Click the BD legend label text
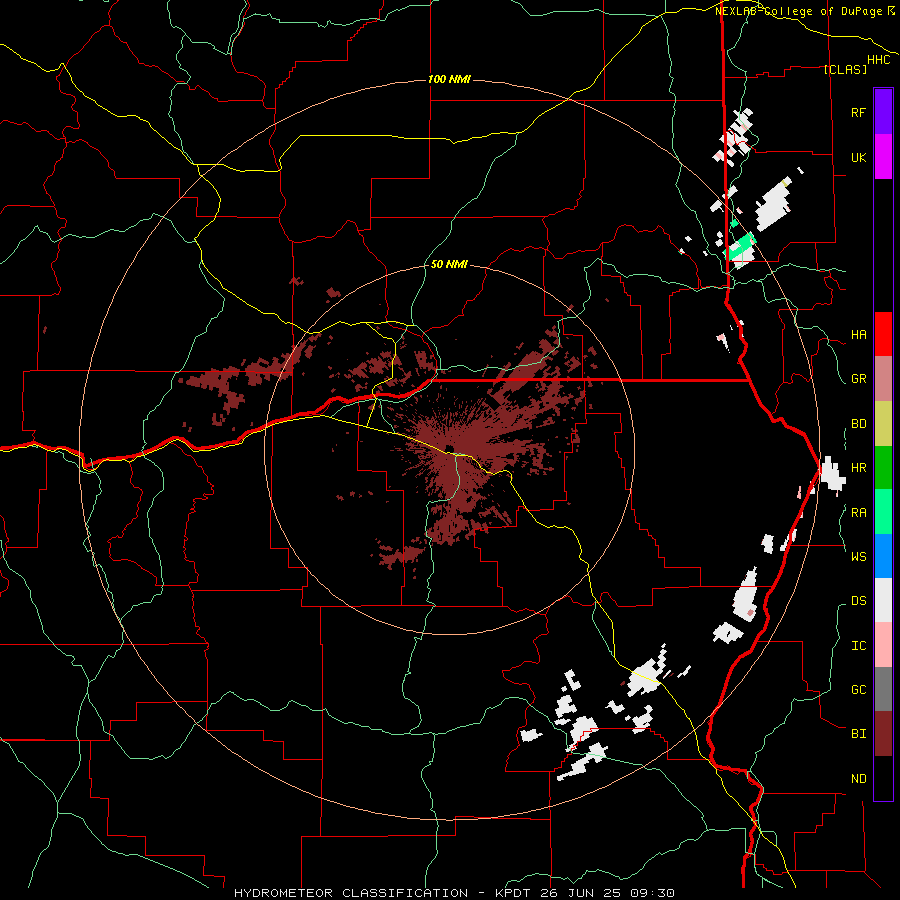900x900 pixels. click(x=858, y=424)
